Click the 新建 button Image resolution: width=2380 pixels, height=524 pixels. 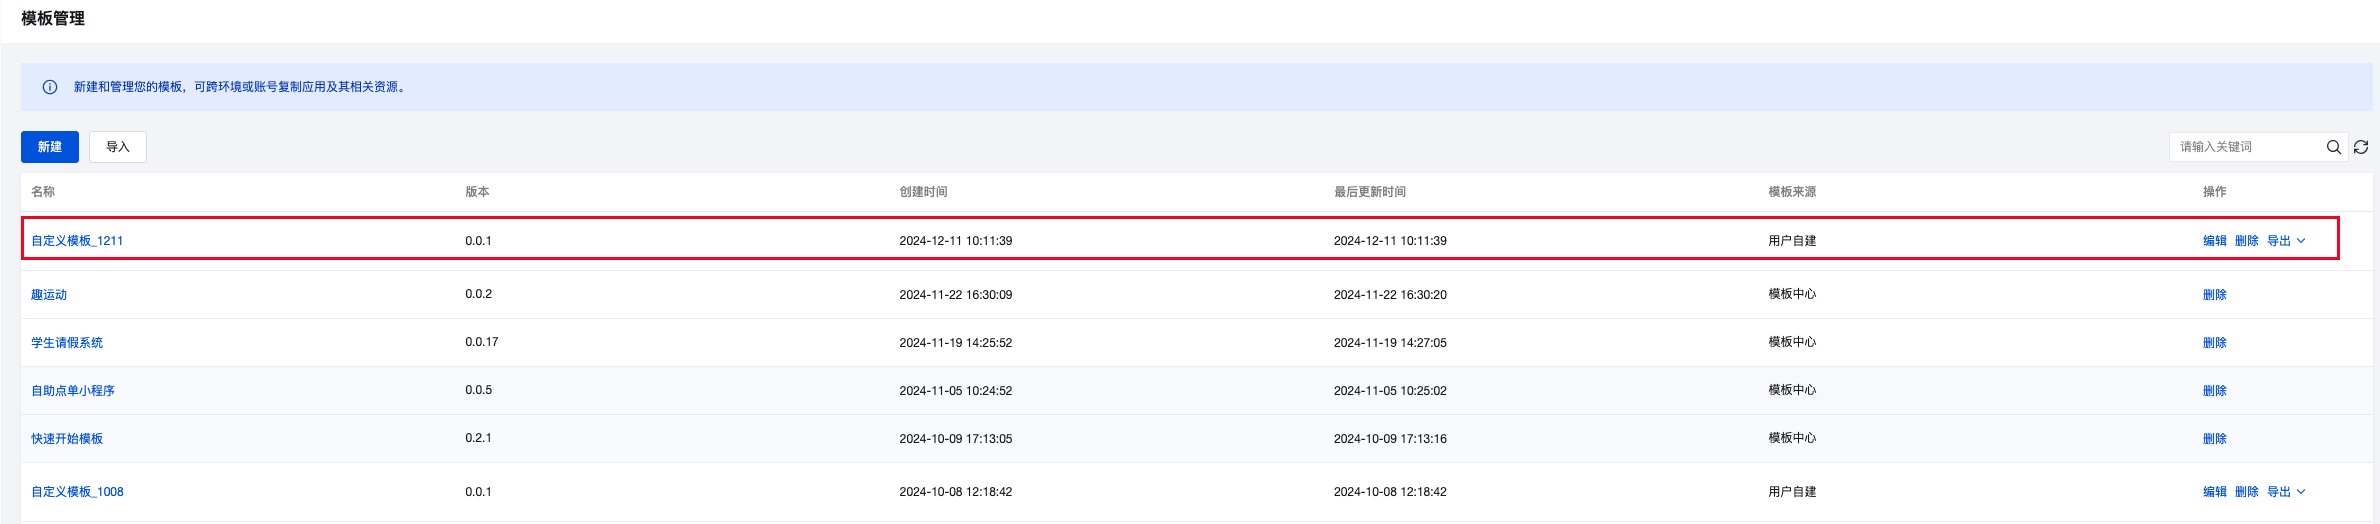click(50, 147)
